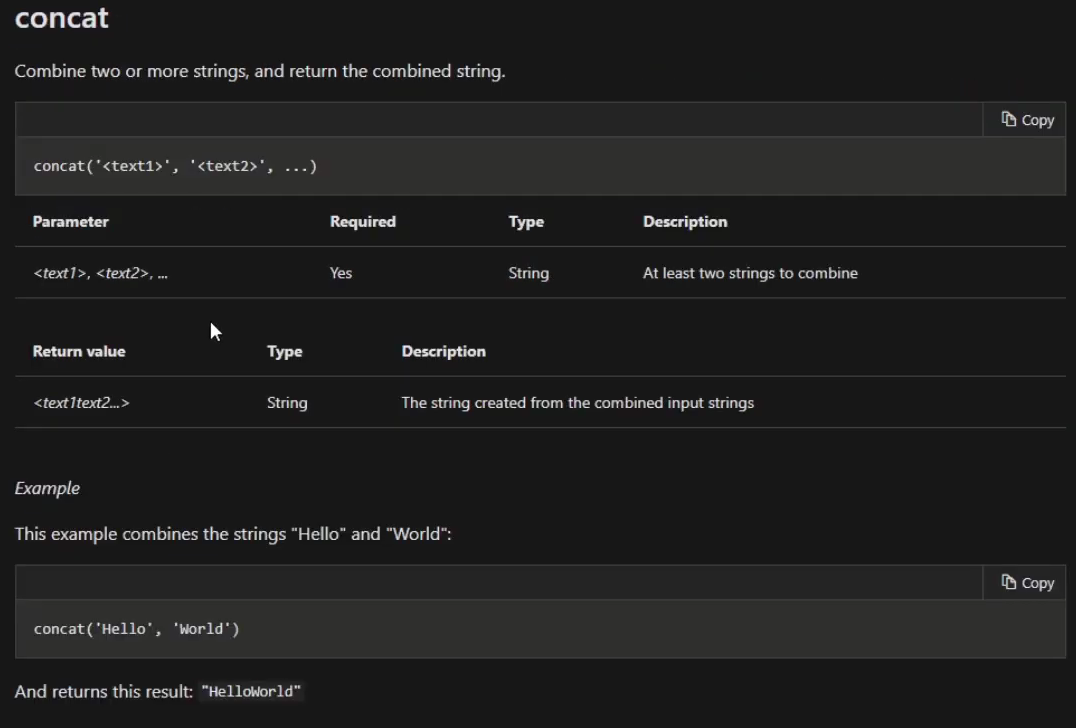This screenshot has height=728, width=1076.
Task: Click the "String" cell in the return value row
Action: click(287, 403)
